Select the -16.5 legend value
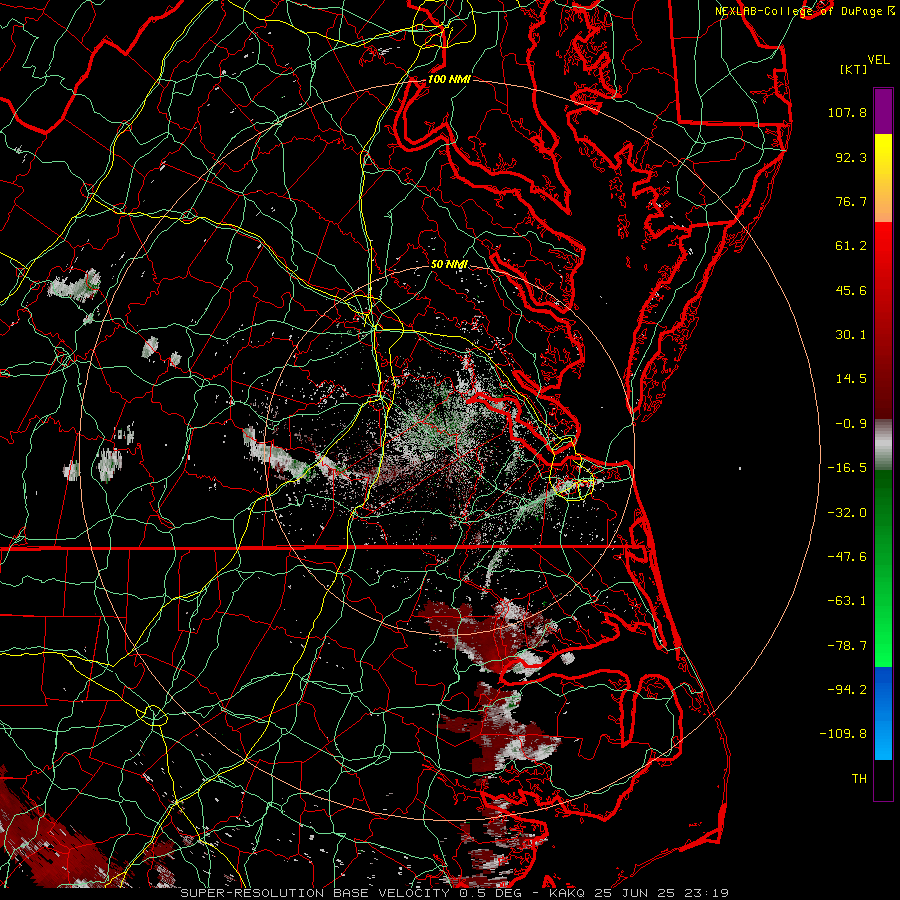900x900 pixels. tap(847, 468)
